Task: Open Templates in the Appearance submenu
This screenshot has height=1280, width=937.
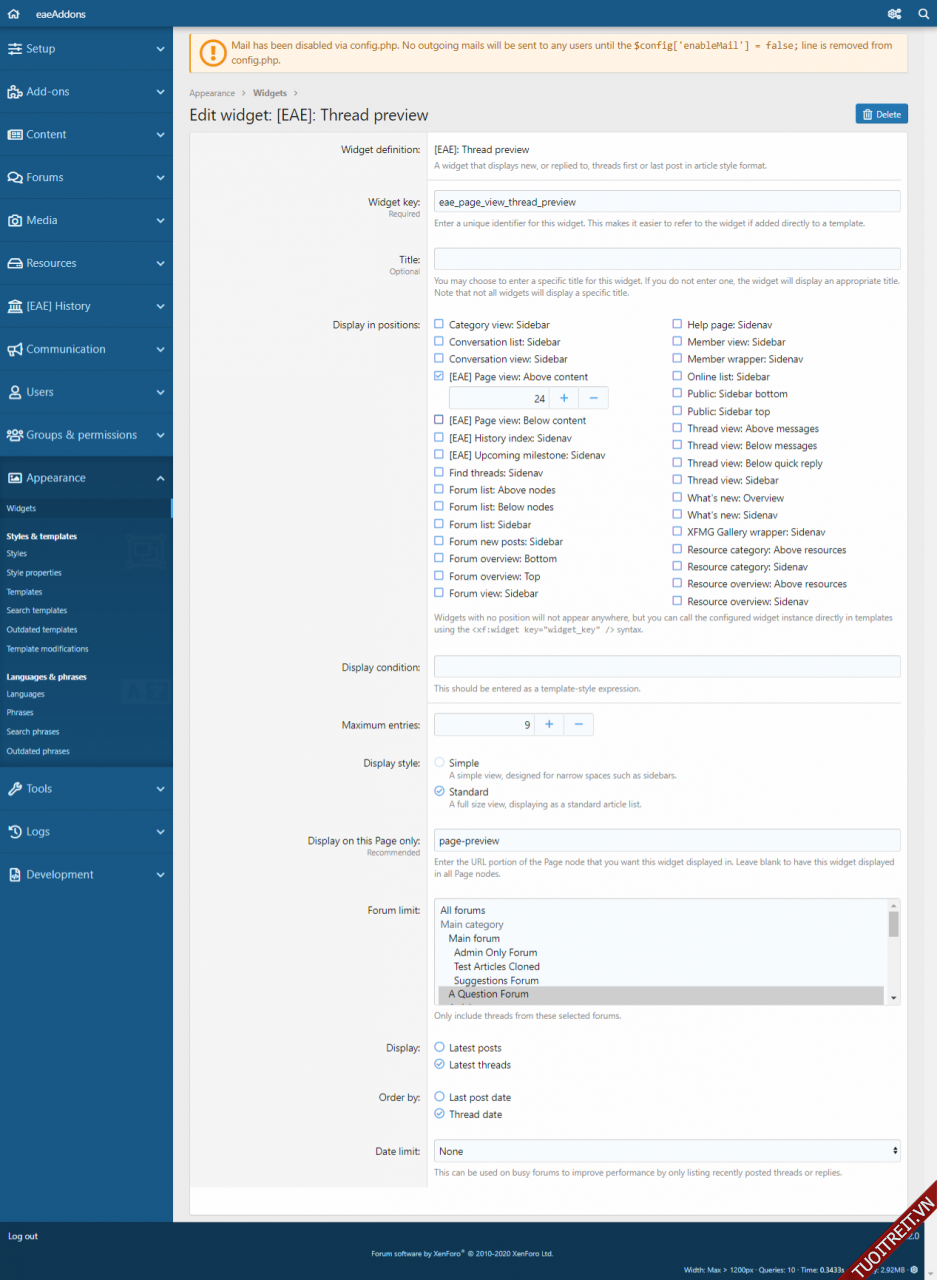Action: tap(24, 592)
